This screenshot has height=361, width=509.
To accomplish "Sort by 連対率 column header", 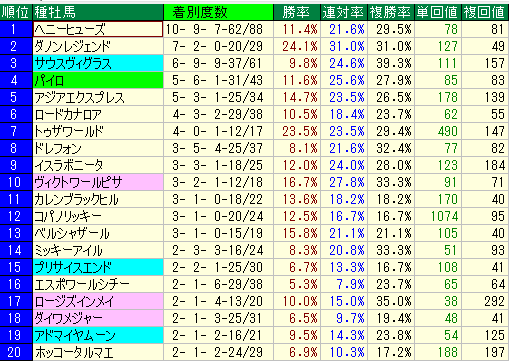I will pos(344,12).
